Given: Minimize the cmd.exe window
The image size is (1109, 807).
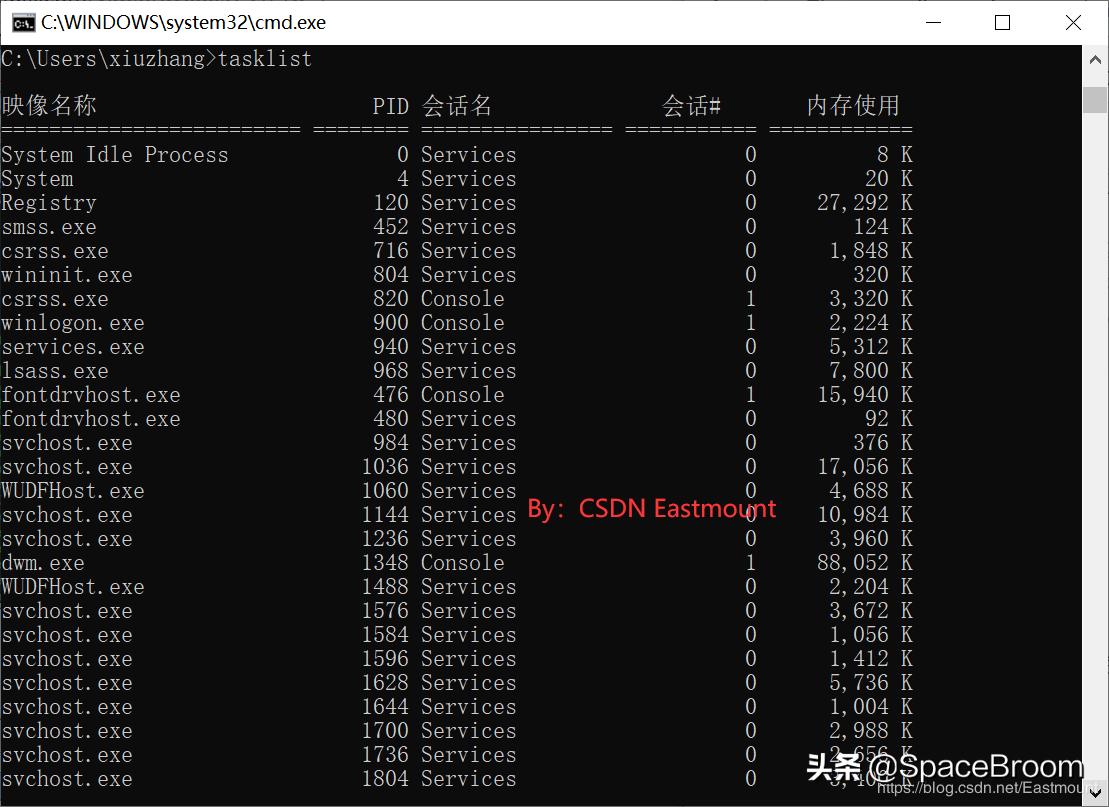Looking at the screenshot, I should click(934, 23).
